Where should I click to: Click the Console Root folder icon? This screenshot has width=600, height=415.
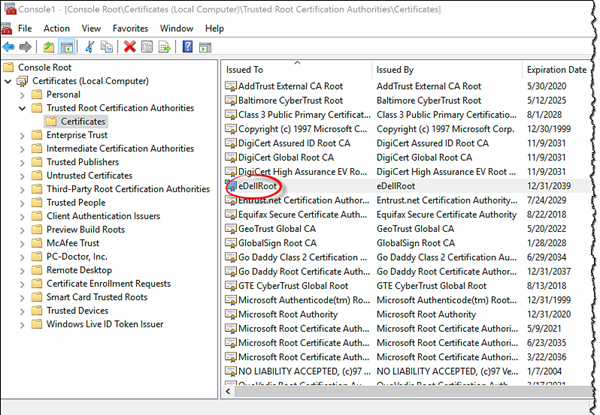tap(8, 68)
